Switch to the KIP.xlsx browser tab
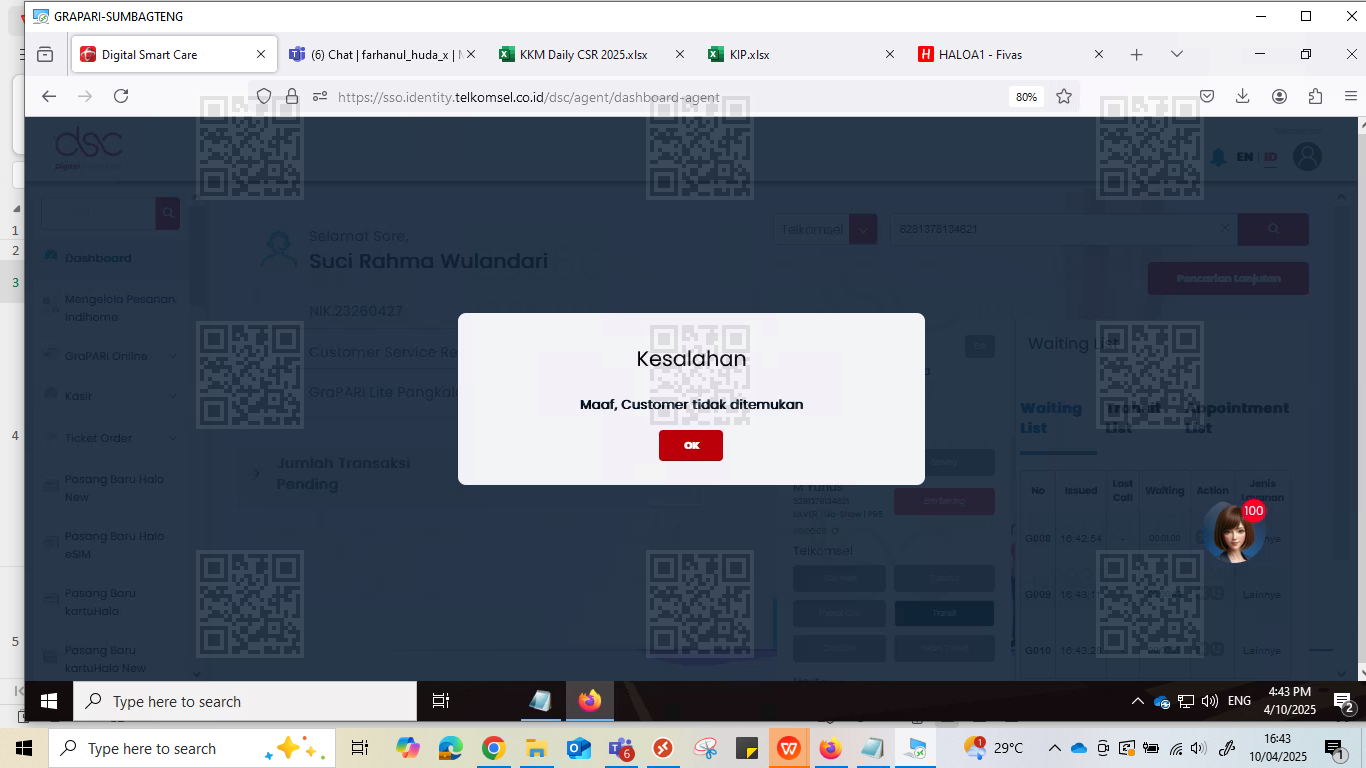The image size is (1366, 768). pyautogui.click(x=799, y=54)
